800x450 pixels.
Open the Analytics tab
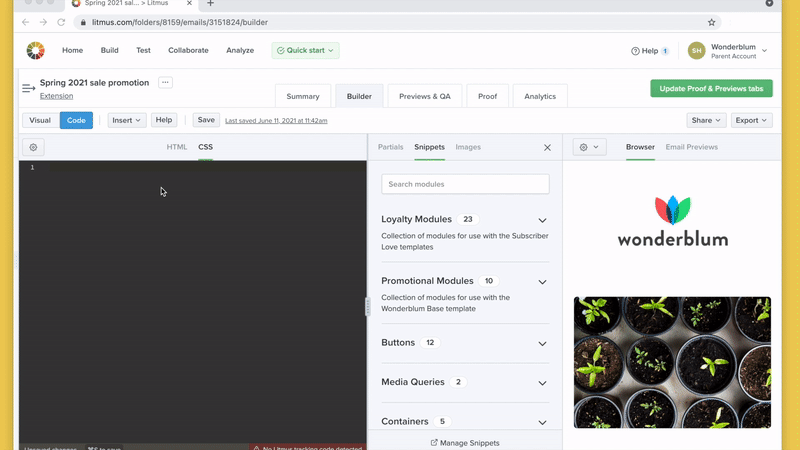click(x=540, y=96)
